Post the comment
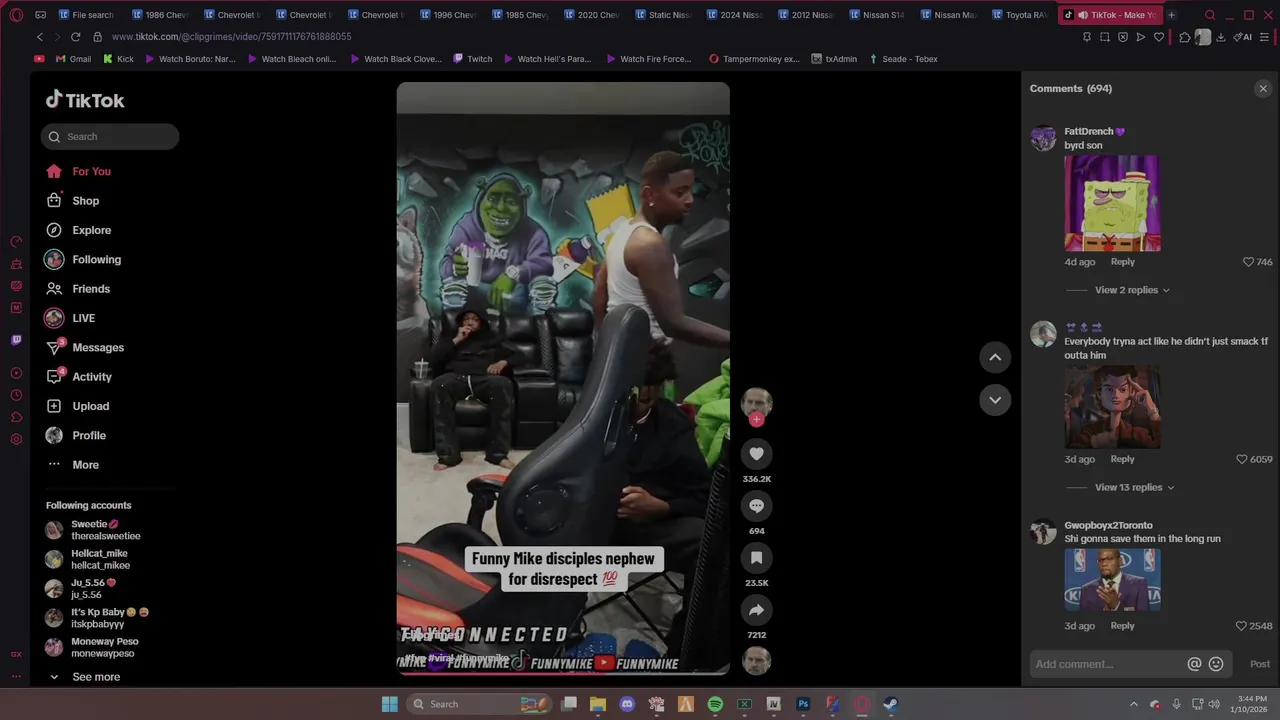The height and width of the screenshot is (720, 1280). coord(1259,664)
